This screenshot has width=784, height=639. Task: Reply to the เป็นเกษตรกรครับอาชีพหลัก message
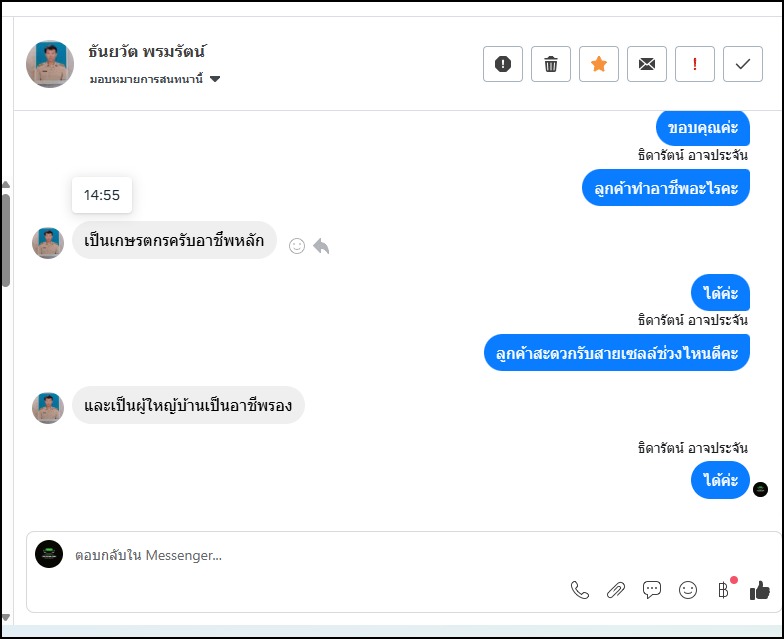point(321,245)
